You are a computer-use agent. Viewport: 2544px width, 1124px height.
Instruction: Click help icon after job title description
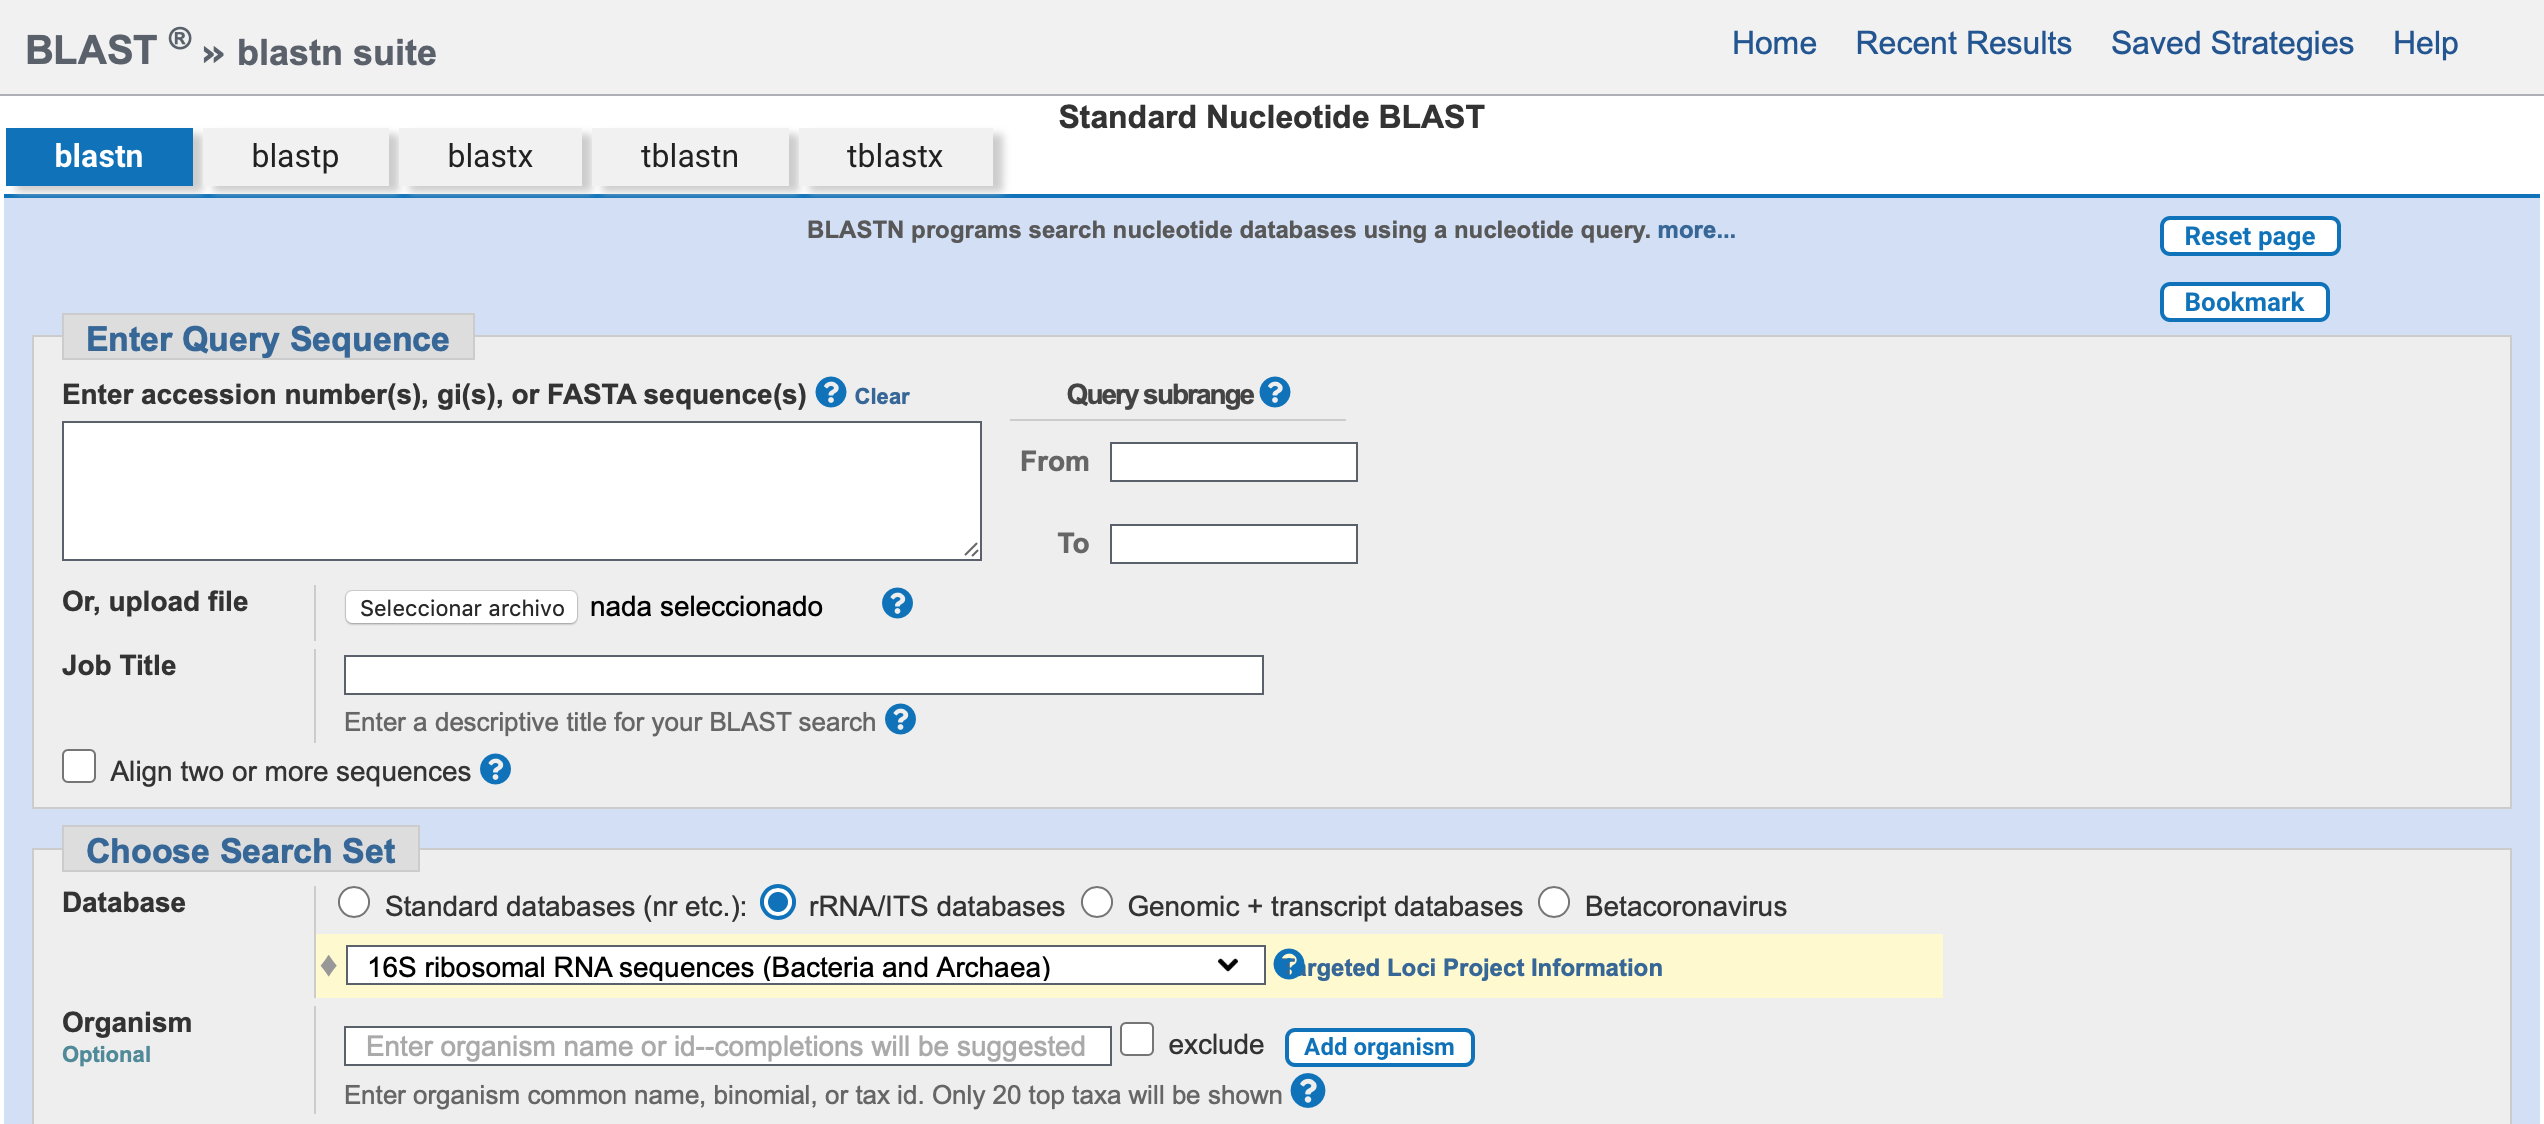tap(900, 720)
